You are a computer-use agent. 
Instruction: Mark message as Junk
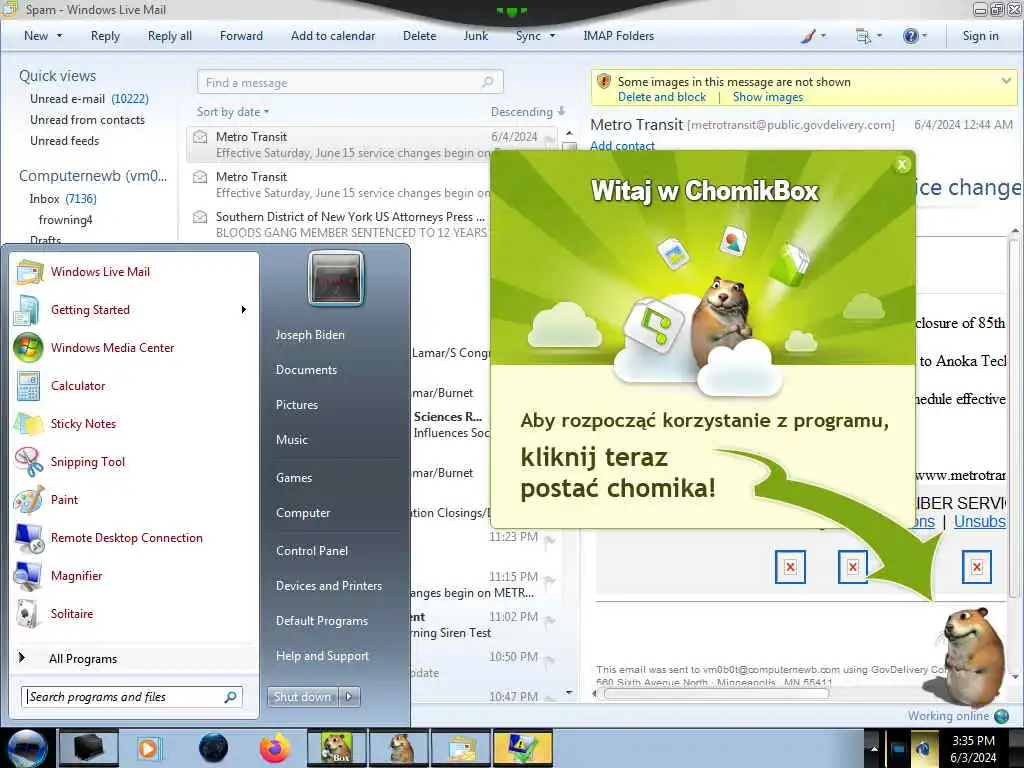pos(475,36)
